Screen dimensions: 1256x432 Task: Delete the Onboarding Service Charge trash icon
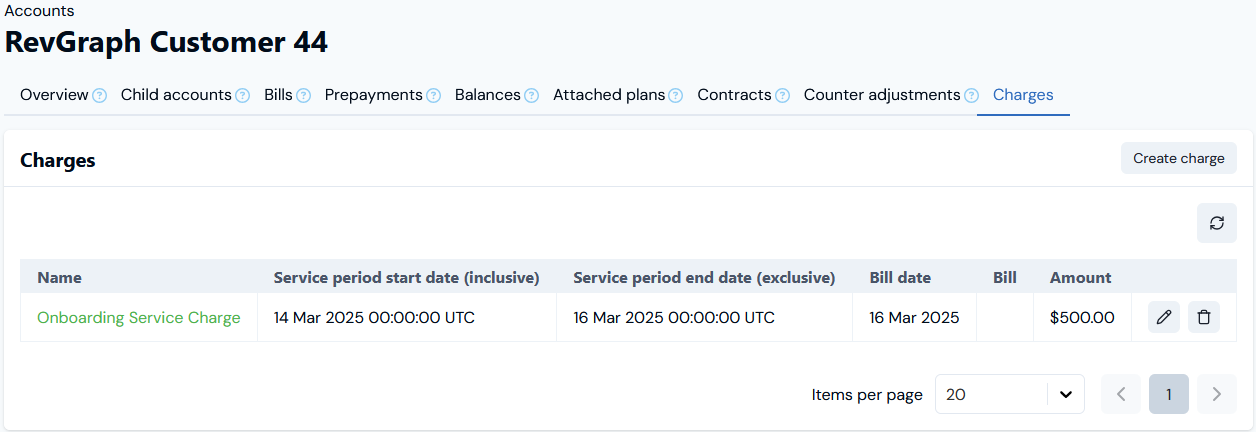(x=1204, y=317)
